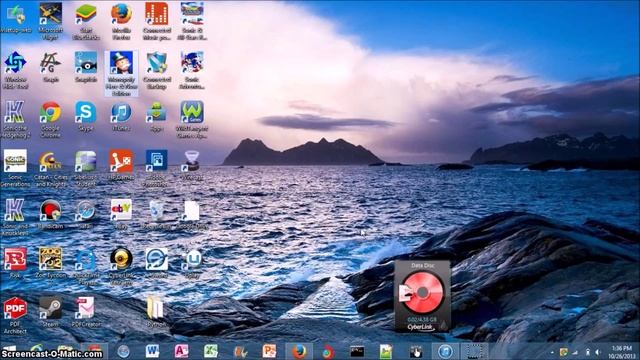Open the Bandicam desktop shortcut
Viewport: 640px width, 360px height.
[x=51, y=214]
